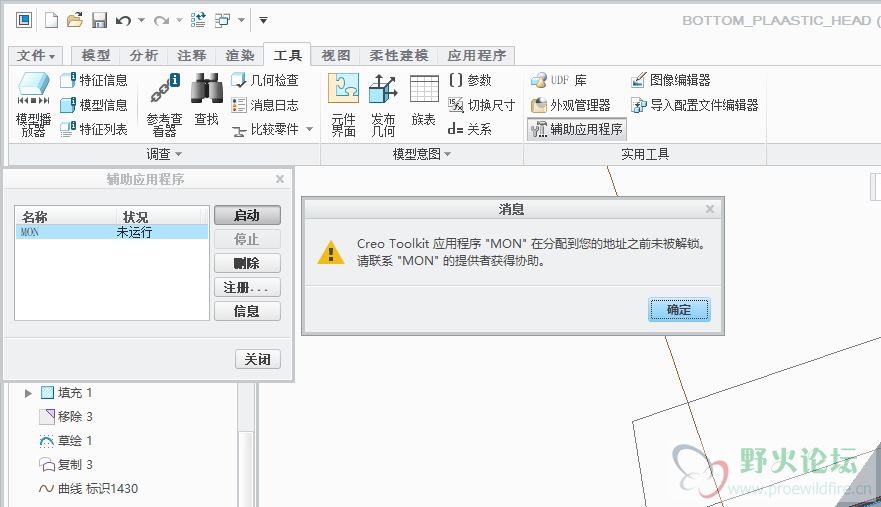Image resolution: width=881 pixels, height=507 pixels.
Task: Close the 消息 dialog with X
Action: (710, 209)
